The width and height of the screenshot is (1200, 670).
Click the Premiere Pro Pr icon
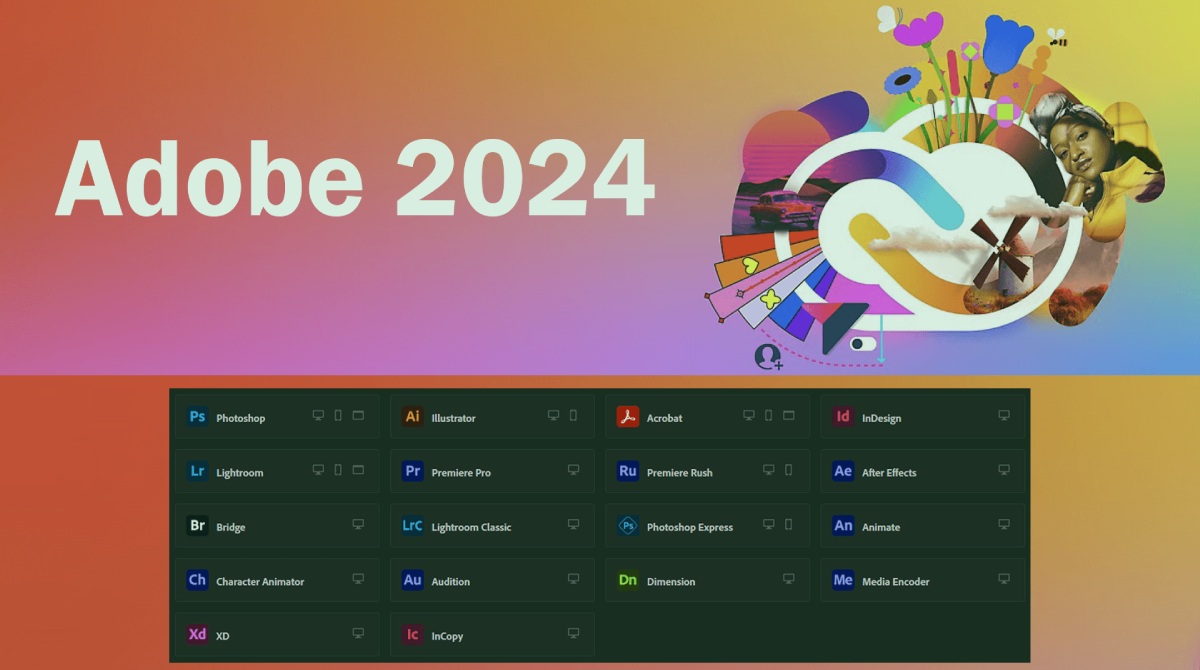412,472
